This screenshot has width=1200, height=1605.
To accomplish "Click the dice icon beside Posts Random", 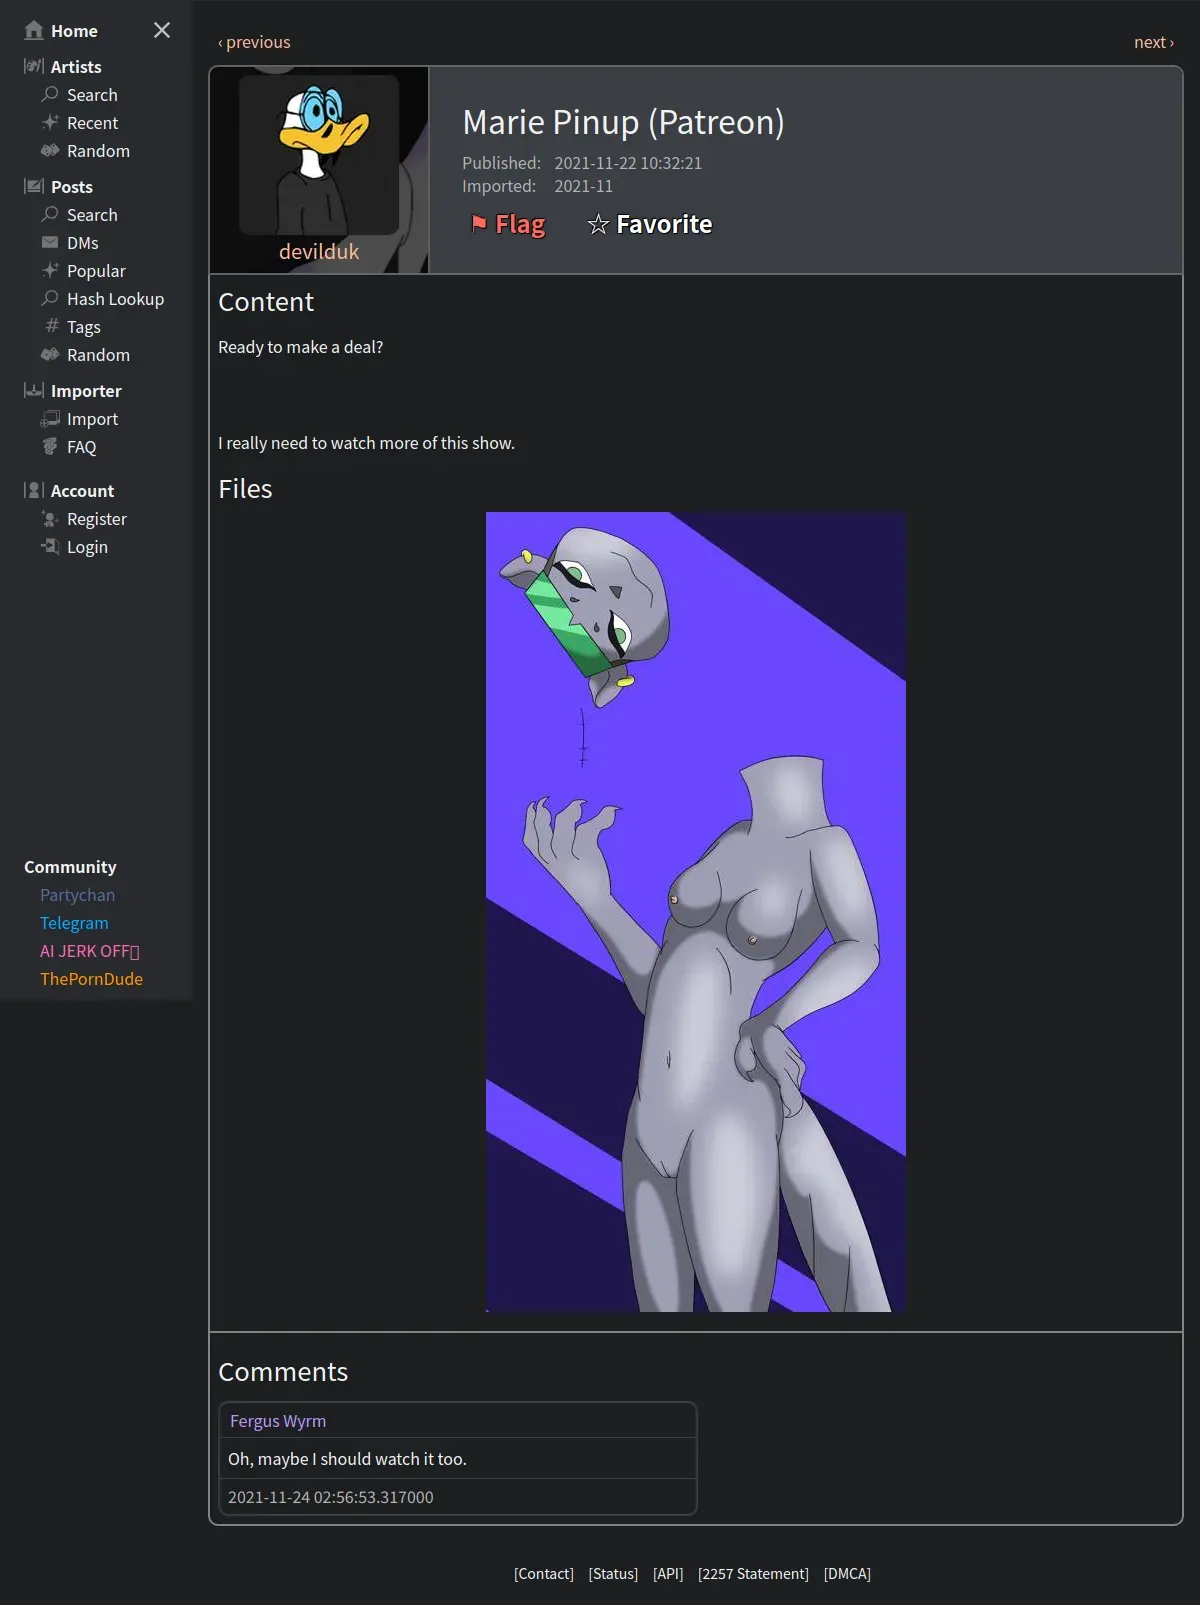I will (50, 354).
